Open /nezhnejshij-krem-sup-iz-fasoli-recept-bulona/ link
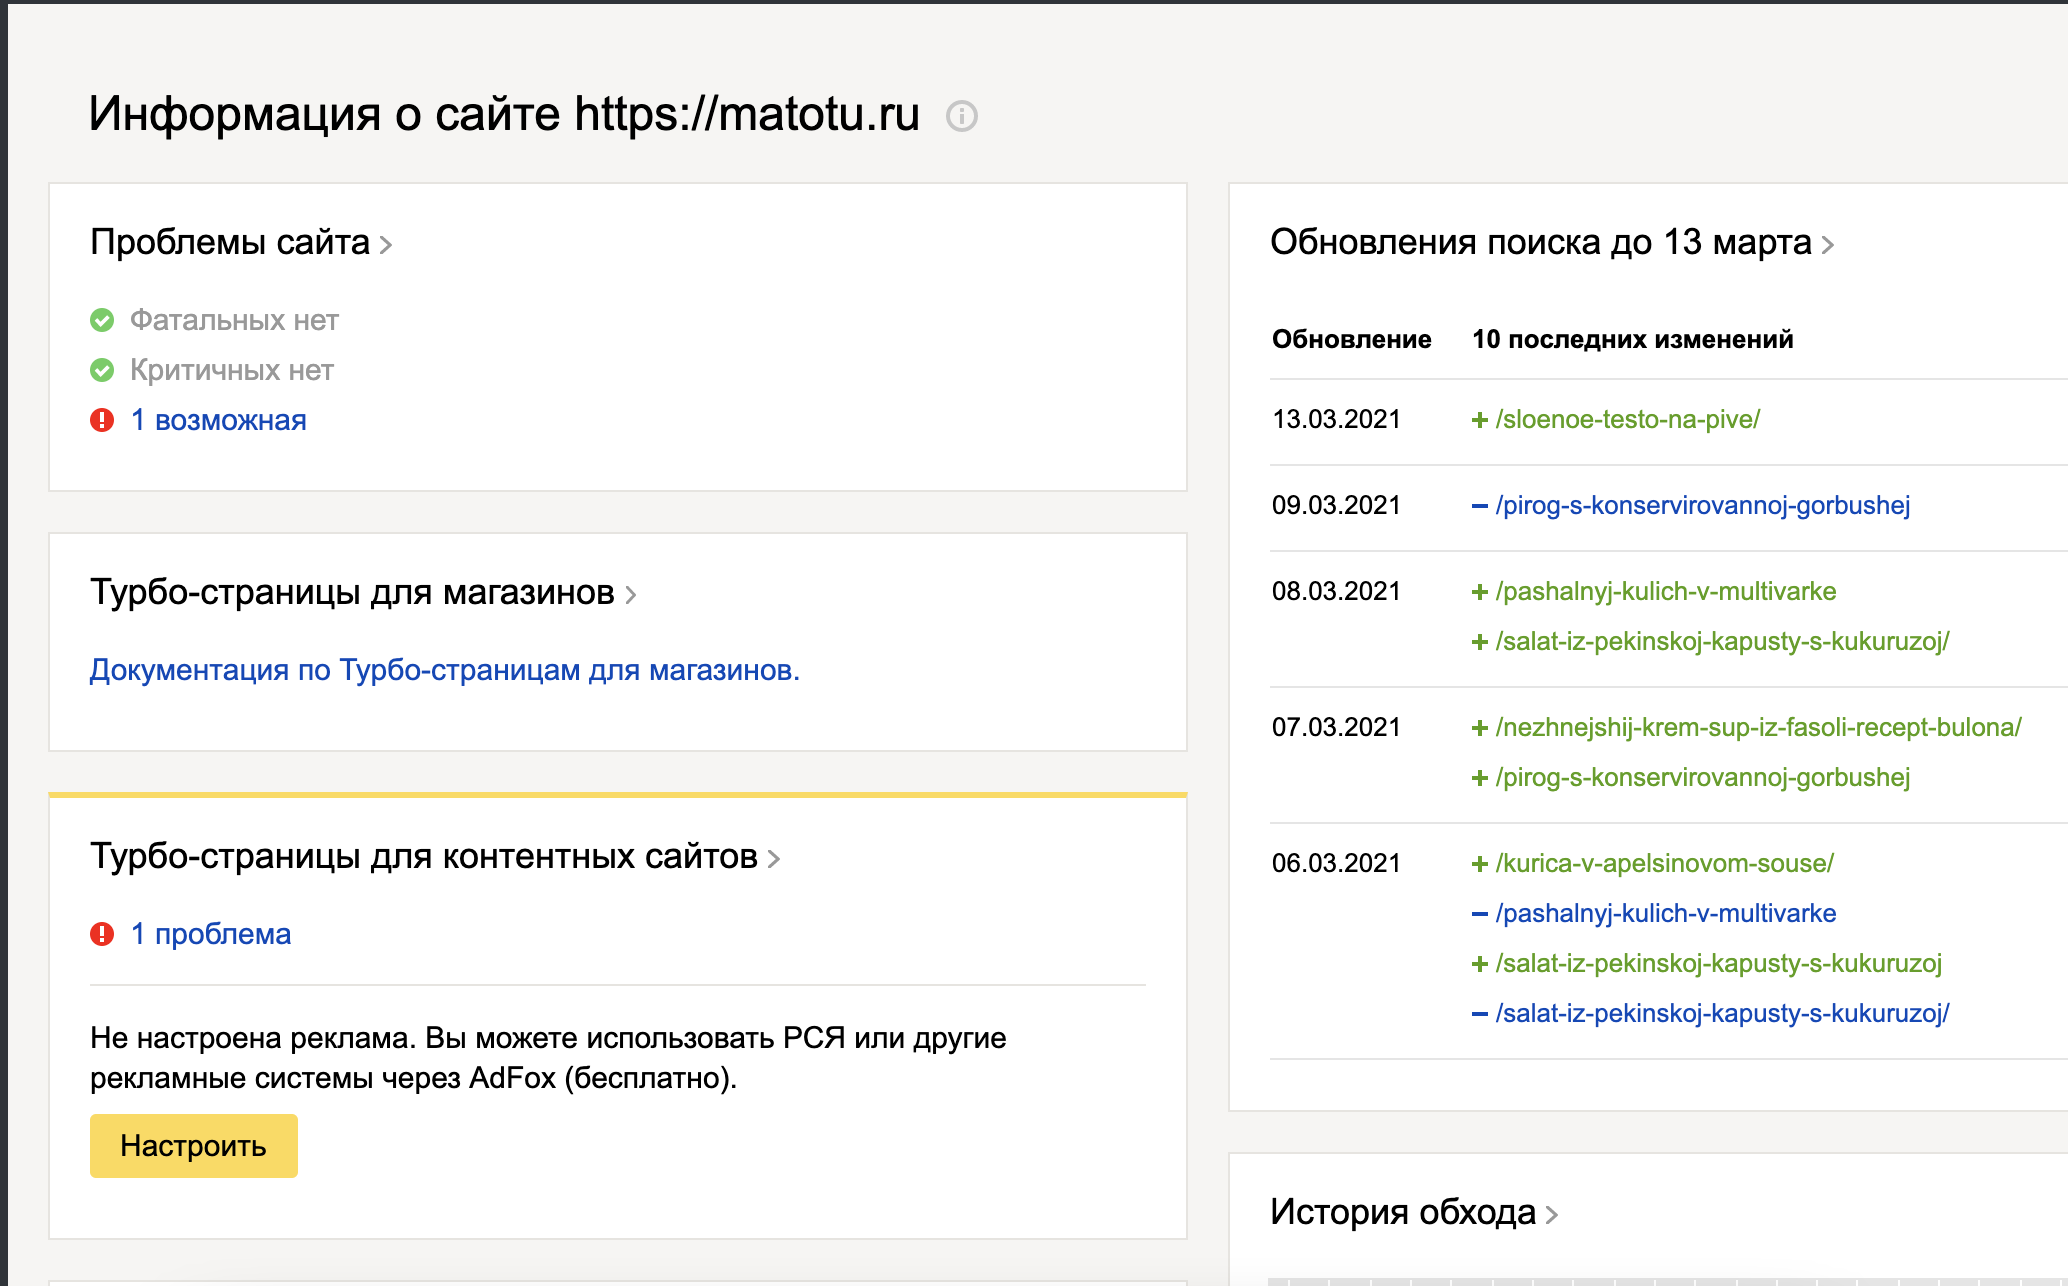 pyautogui.click(x=1758, y=728)
